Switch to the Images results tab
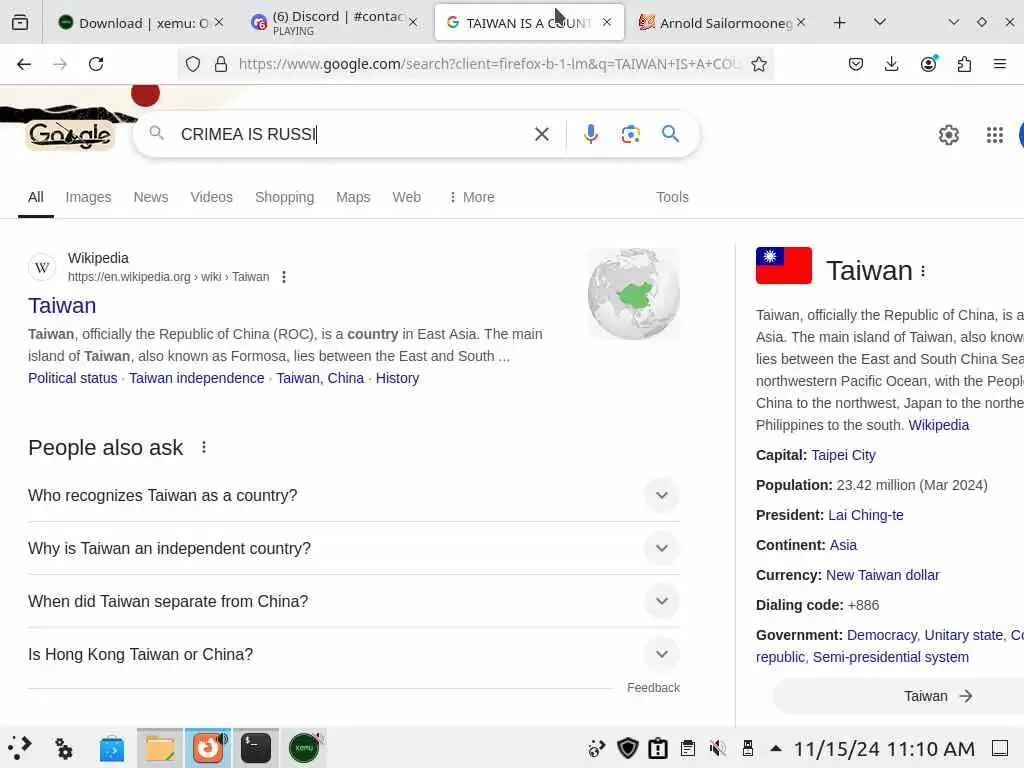The image size is (1024, 768). click(88, 197)
